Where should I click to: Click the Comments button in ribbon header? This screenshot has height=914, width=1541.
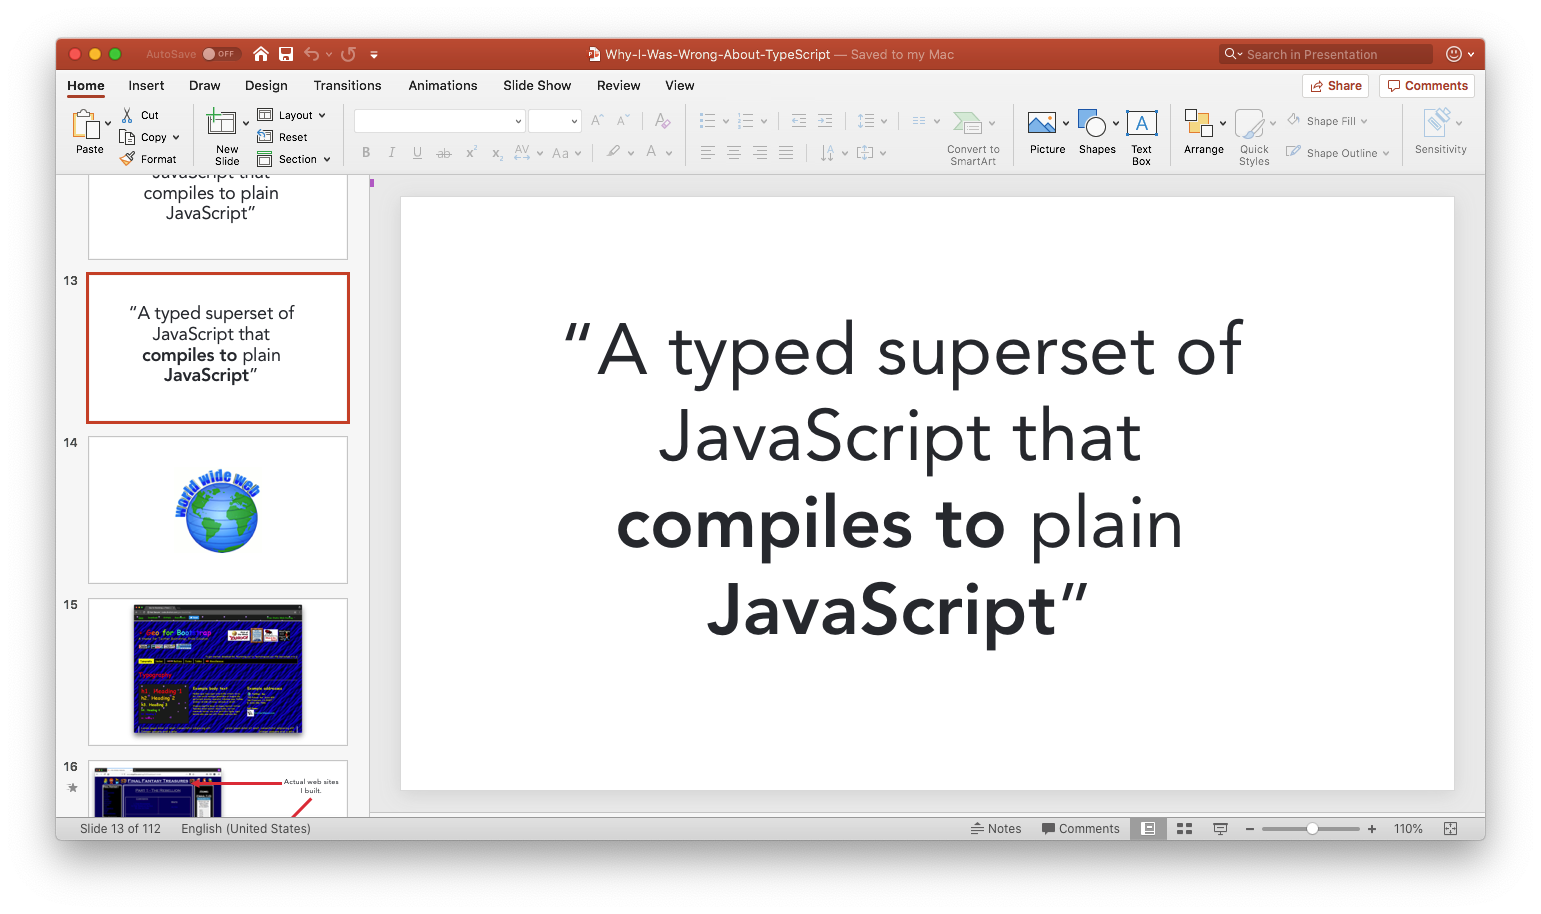coord(1427,86)
